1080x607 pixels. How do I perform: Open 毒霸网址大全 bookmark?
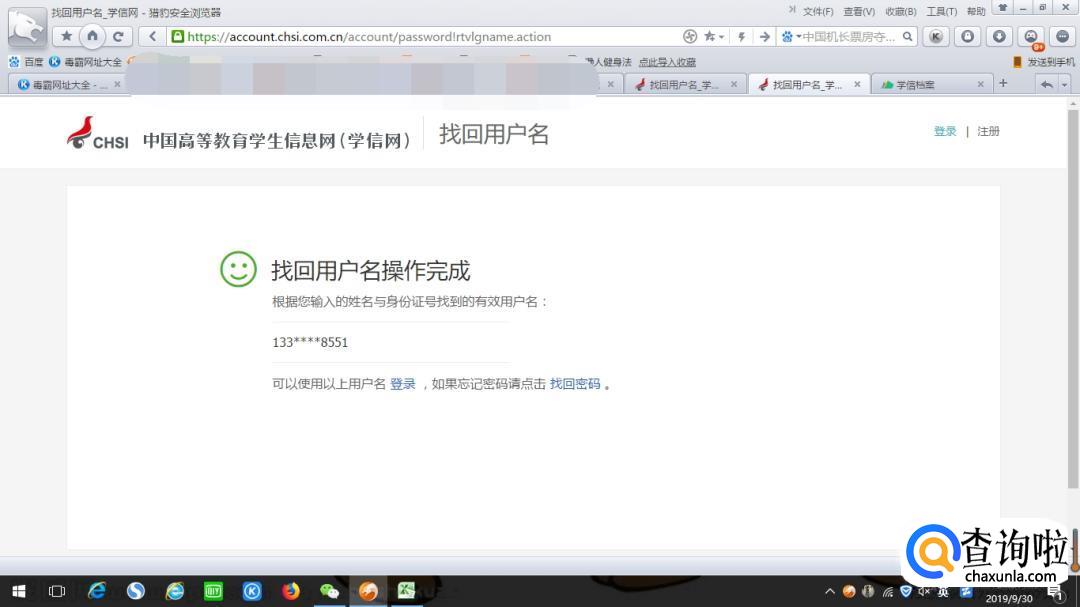(x=85, y=62)
